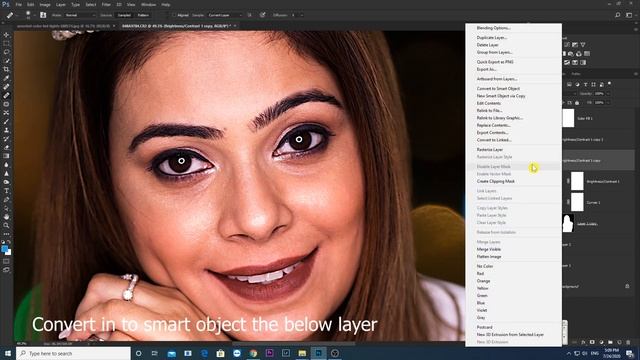640x360 pixels.
Task: Select the Lasso tool
Action: tap(6, 52)
